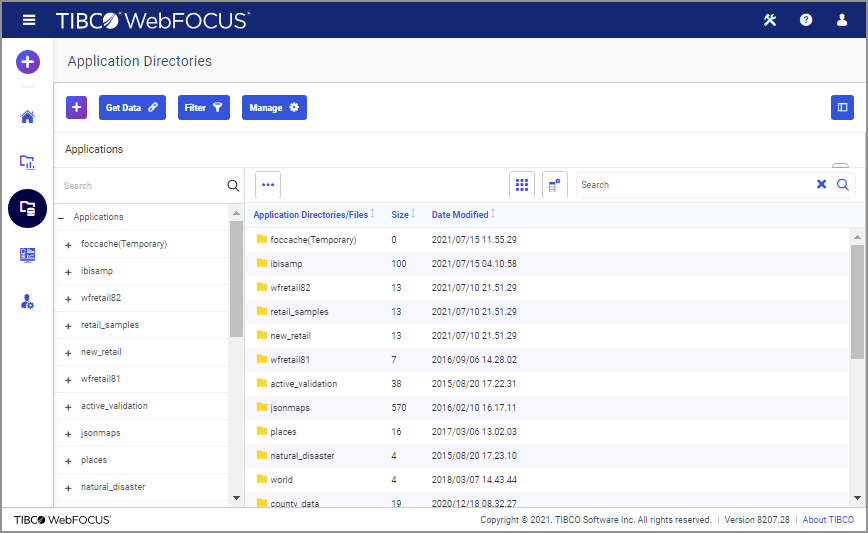
Task: Open the Application Directories sidebar icon
Action: 27,208
